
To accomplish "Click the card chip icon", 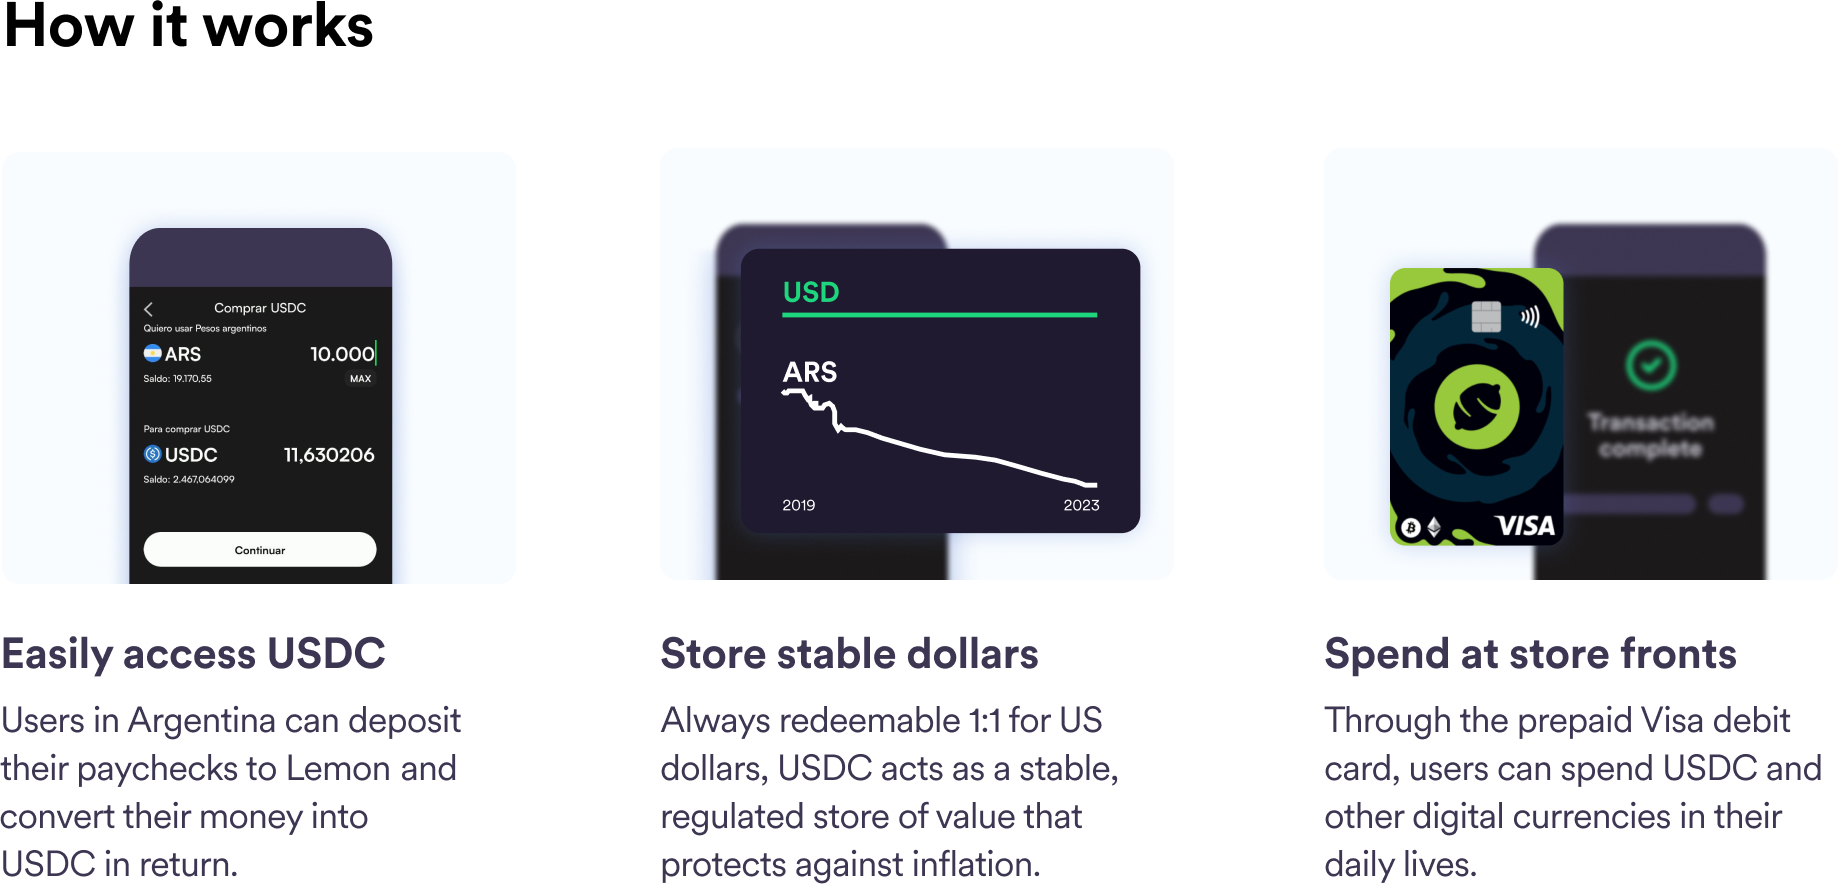I will click(x=1486, y=316).
